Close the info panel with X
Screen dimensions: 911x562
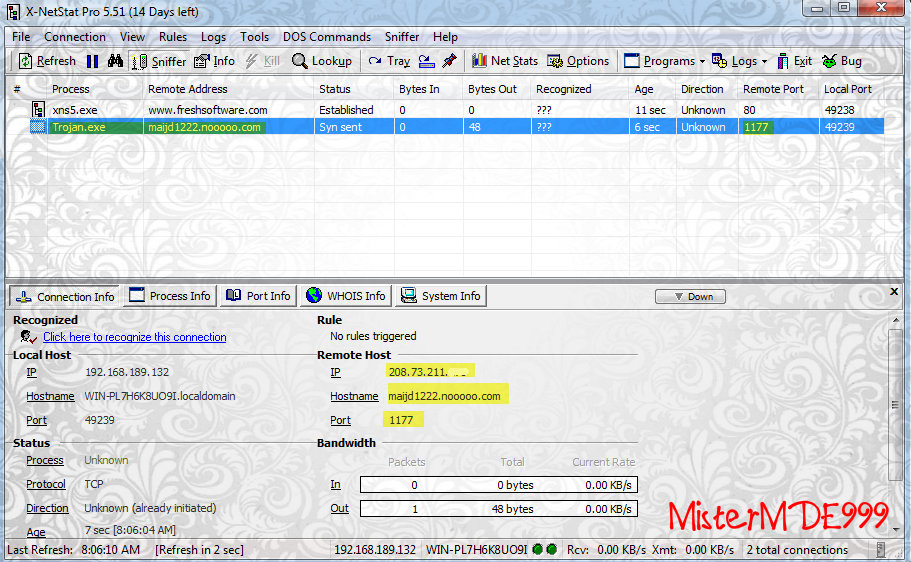pyautogui.click(x=894, y=292)
